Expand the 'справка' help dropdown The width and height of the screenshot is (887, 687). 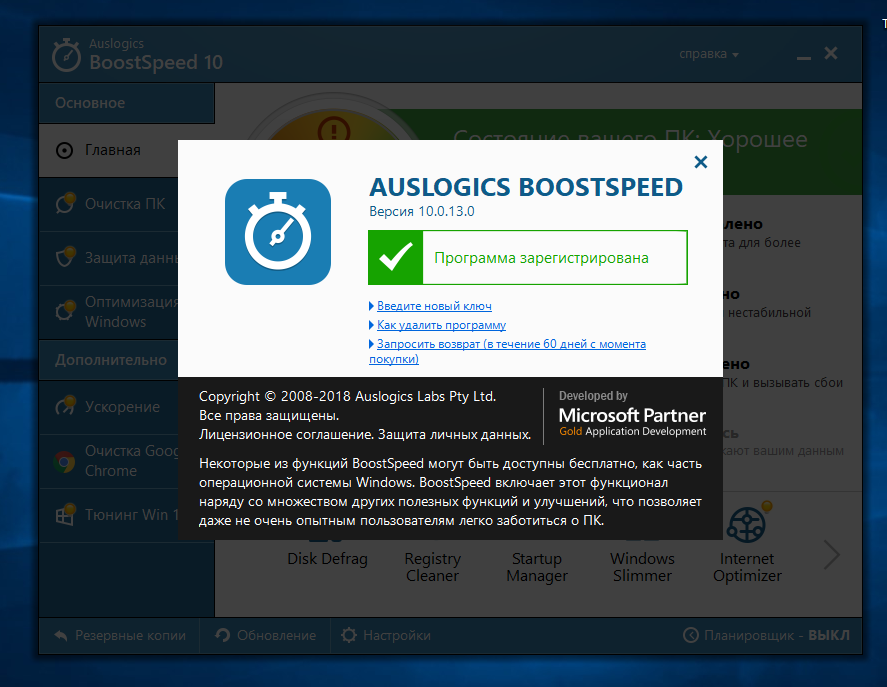point(709,54)
